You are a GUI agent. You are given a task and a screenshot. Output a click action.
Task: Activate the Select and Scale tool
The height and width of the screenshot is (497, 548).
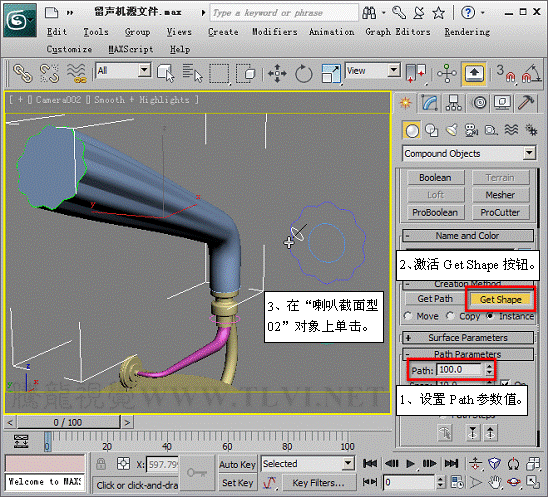pos(331,73)
